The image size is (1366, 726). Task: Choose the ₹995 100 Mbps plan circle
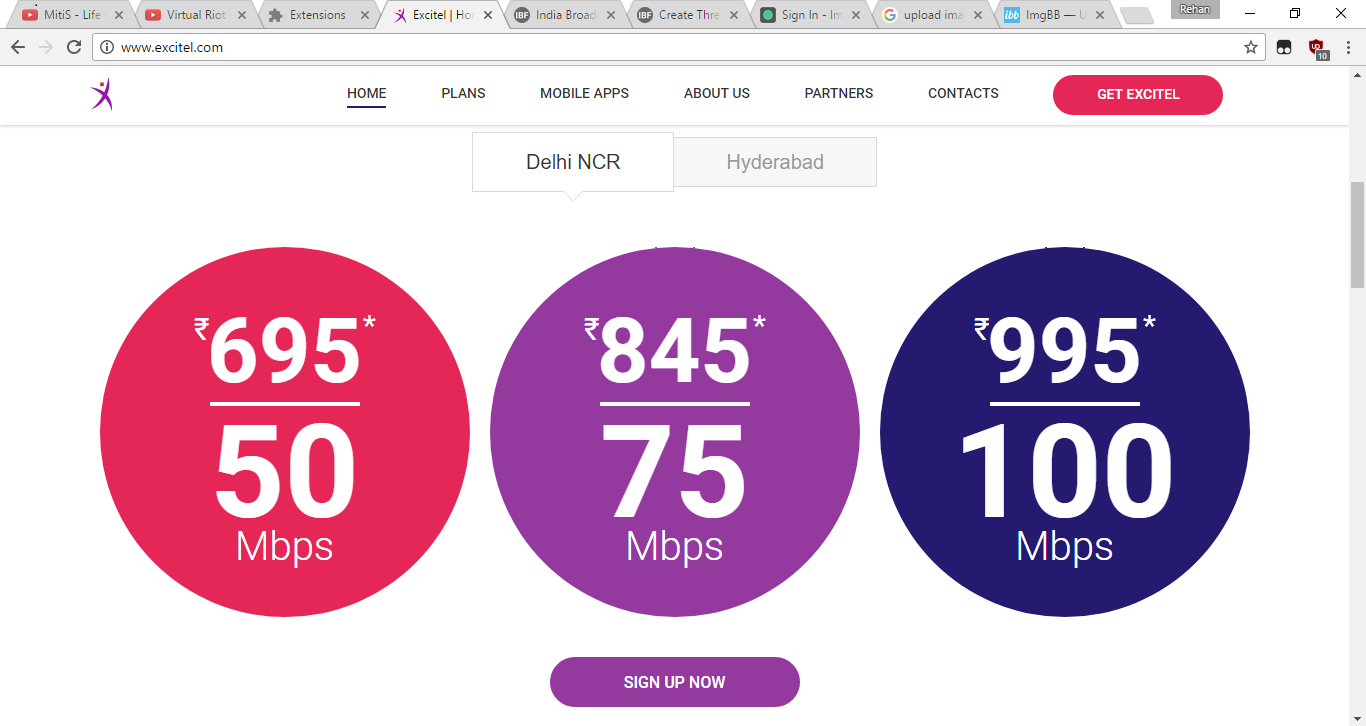click(x=1065, y=432)
